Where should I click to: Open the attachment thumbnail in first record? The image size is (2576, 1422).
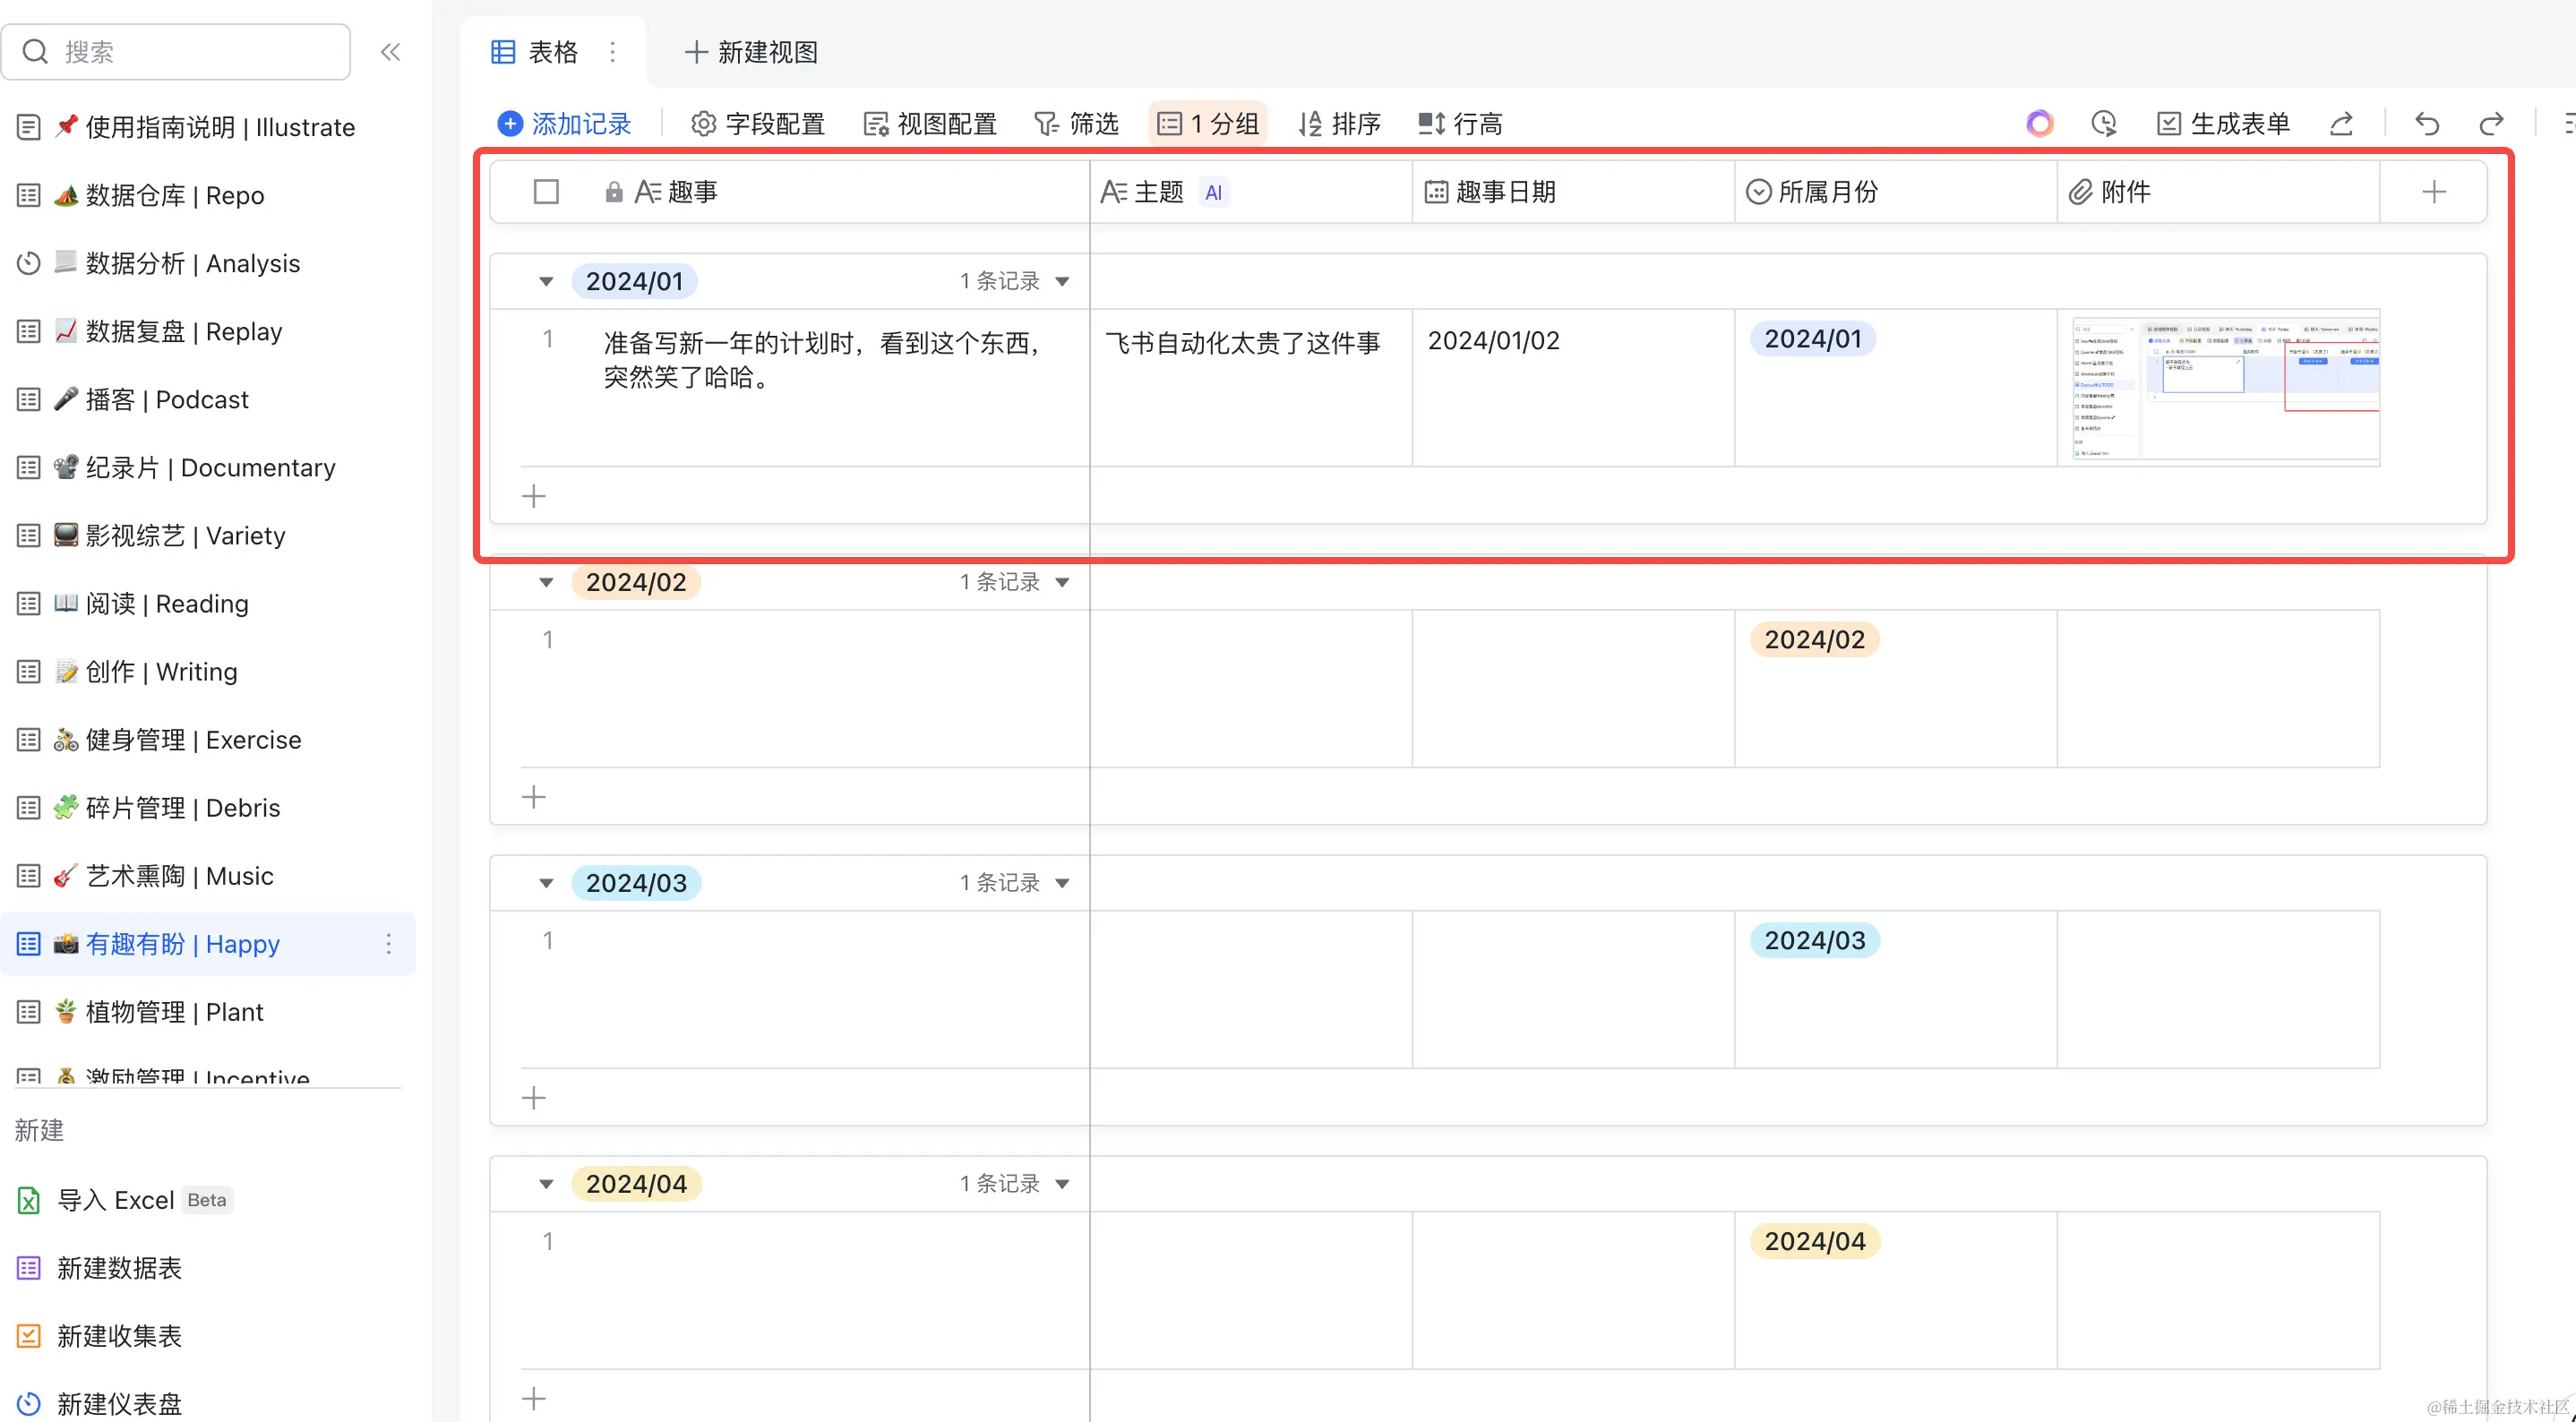[2225, 388]
